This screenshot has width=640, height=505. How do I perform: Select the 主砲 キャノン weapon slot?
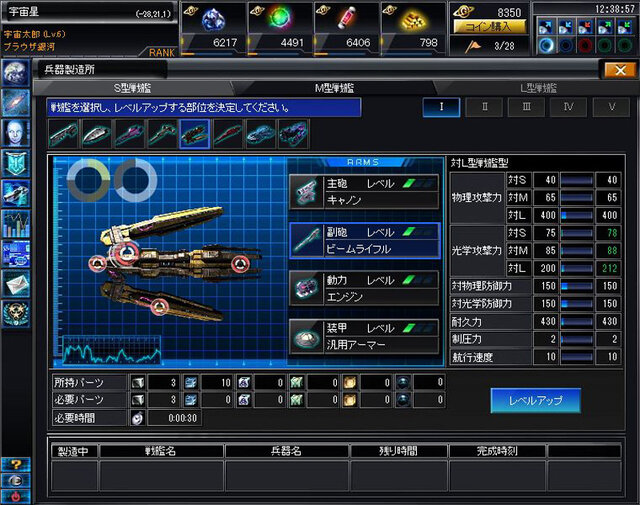tap(364, 192)
